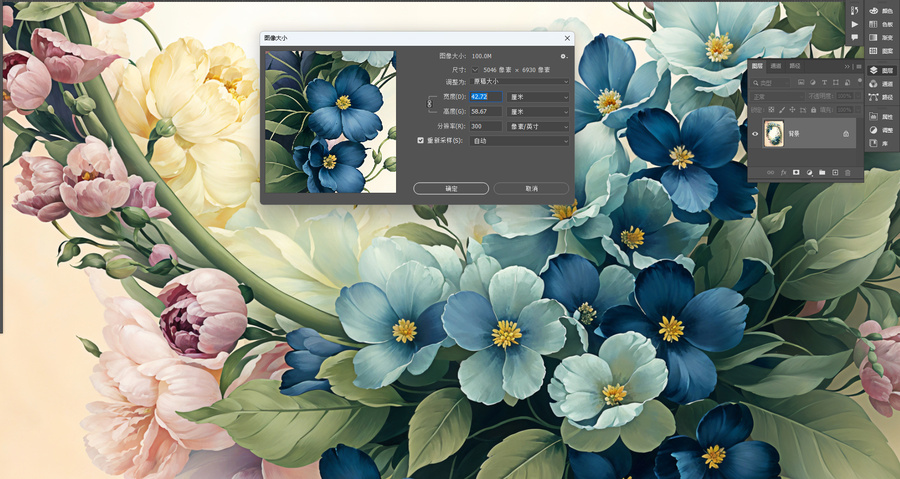Viewport: 900px width, 479px height.
Task: Open the History panel icon
Action: 855,11
